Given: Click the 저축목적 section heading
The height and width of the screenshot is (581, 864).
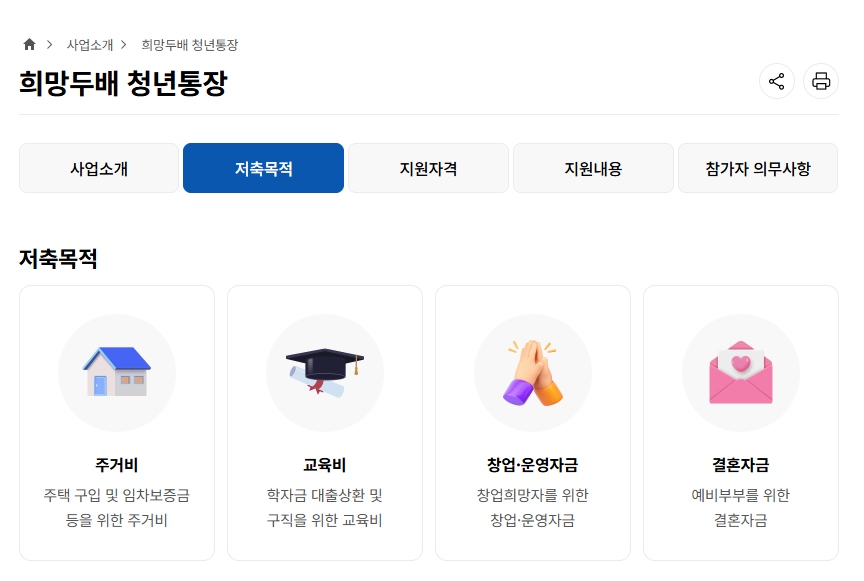Looking at the screenshot, I should click(58, 258).
